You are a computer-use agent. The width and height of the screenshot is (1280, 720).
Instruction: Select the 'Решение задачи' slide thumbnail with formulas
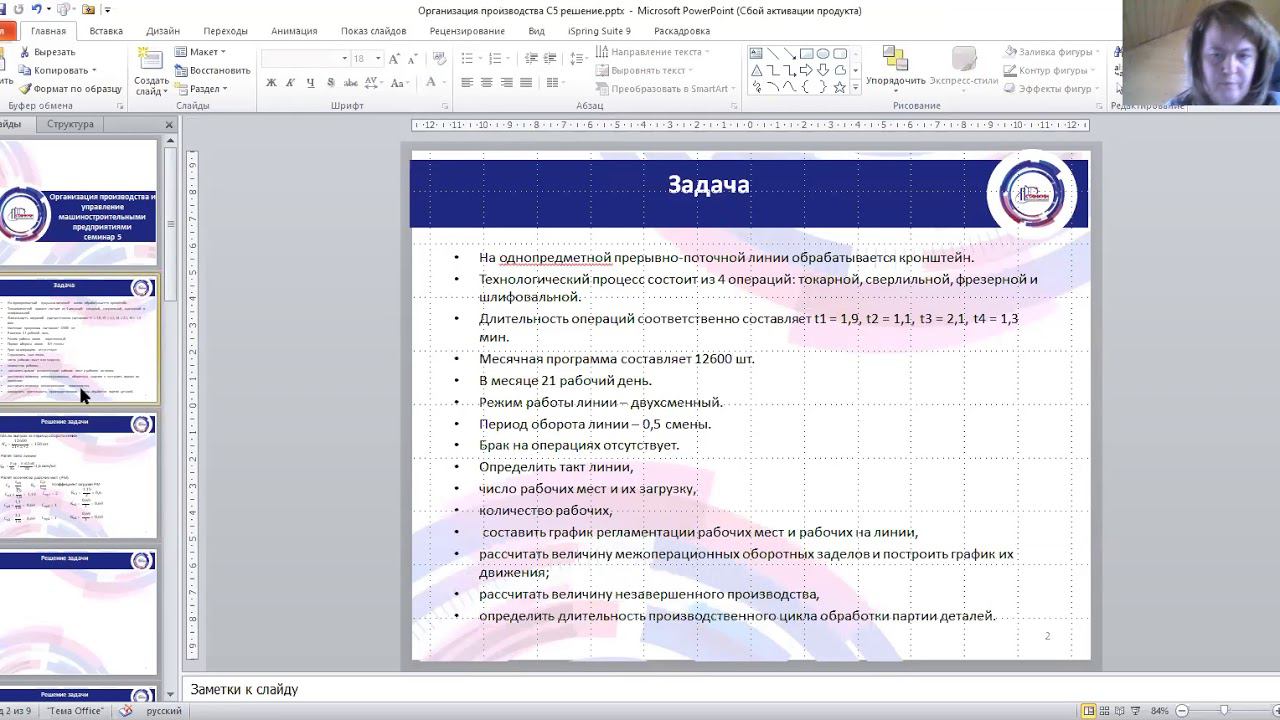pyautogui.click(x=78, y=476)
